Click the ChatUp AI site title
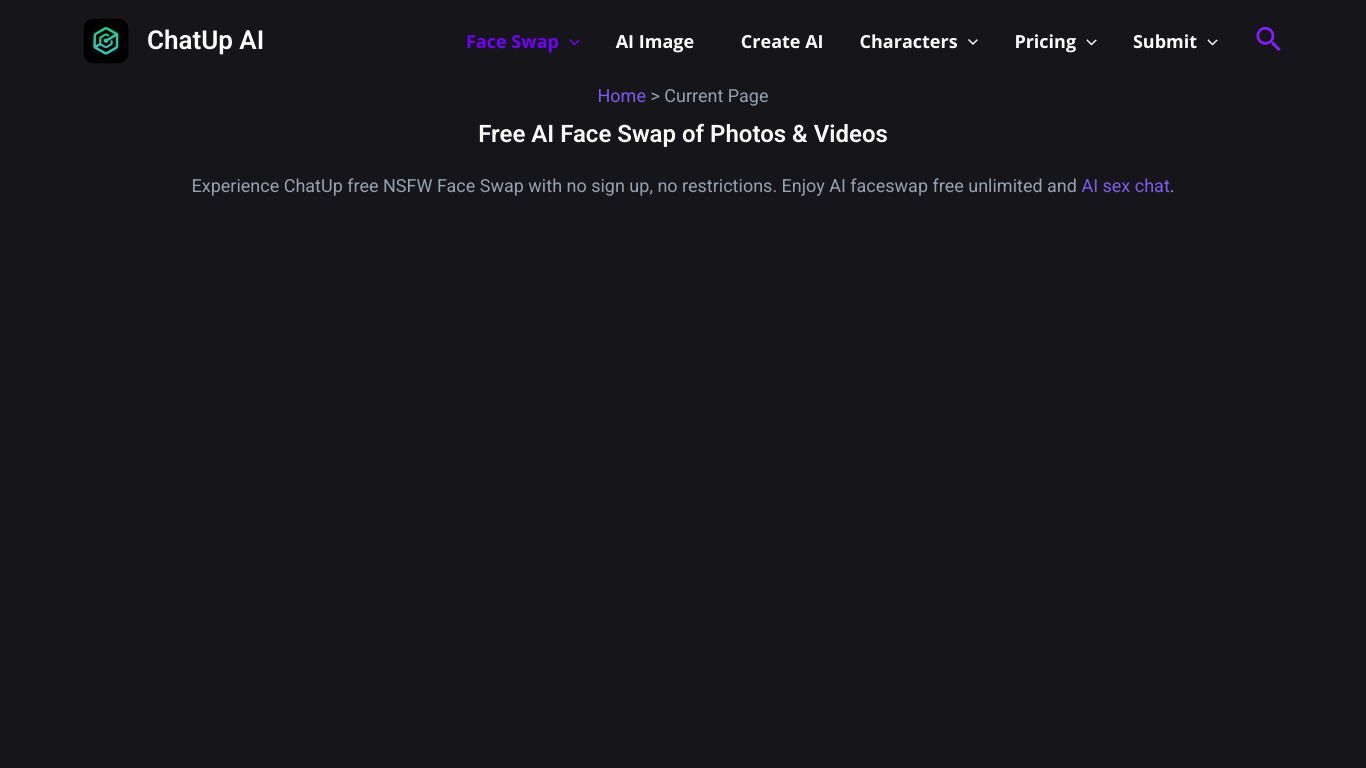The height and width of the screenshot is (768, 1366). [x=205, y=41]
